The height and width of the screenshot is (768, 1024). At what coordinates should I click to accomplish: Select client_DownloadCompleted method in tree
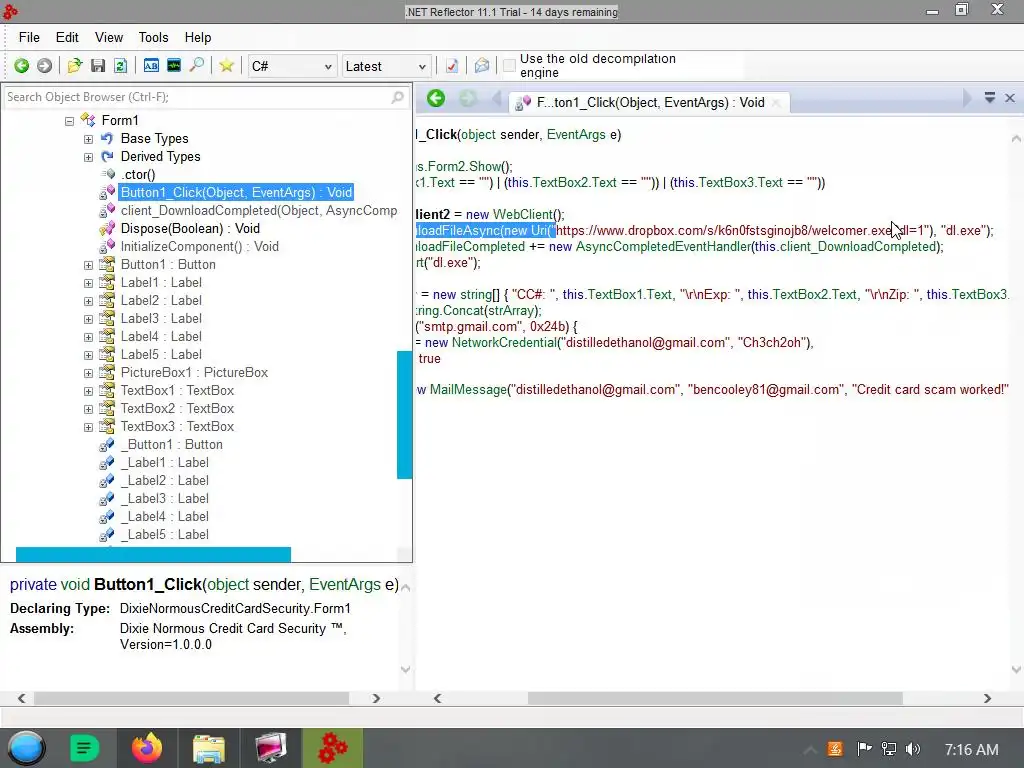pyautogui.click(x=259, y=211)
